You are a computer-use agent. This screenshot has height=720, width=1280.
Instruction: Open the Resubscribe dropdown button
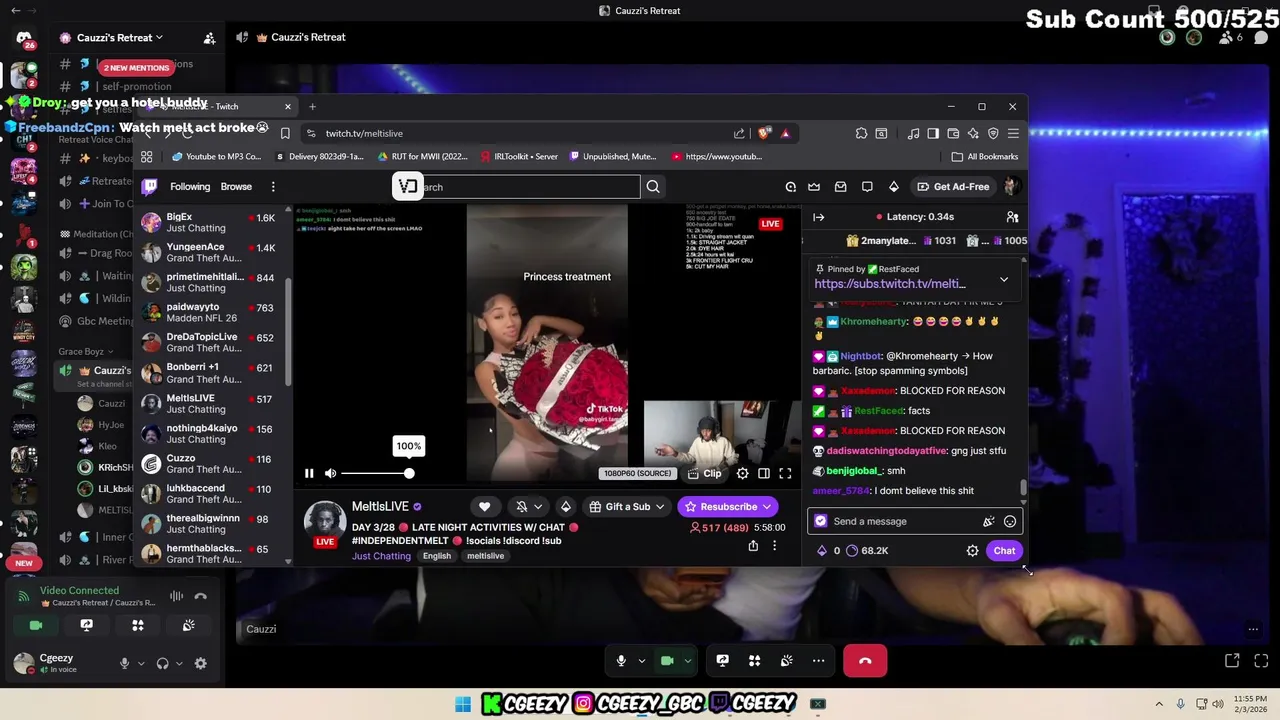pyautogui.click(x=727, y=507)
